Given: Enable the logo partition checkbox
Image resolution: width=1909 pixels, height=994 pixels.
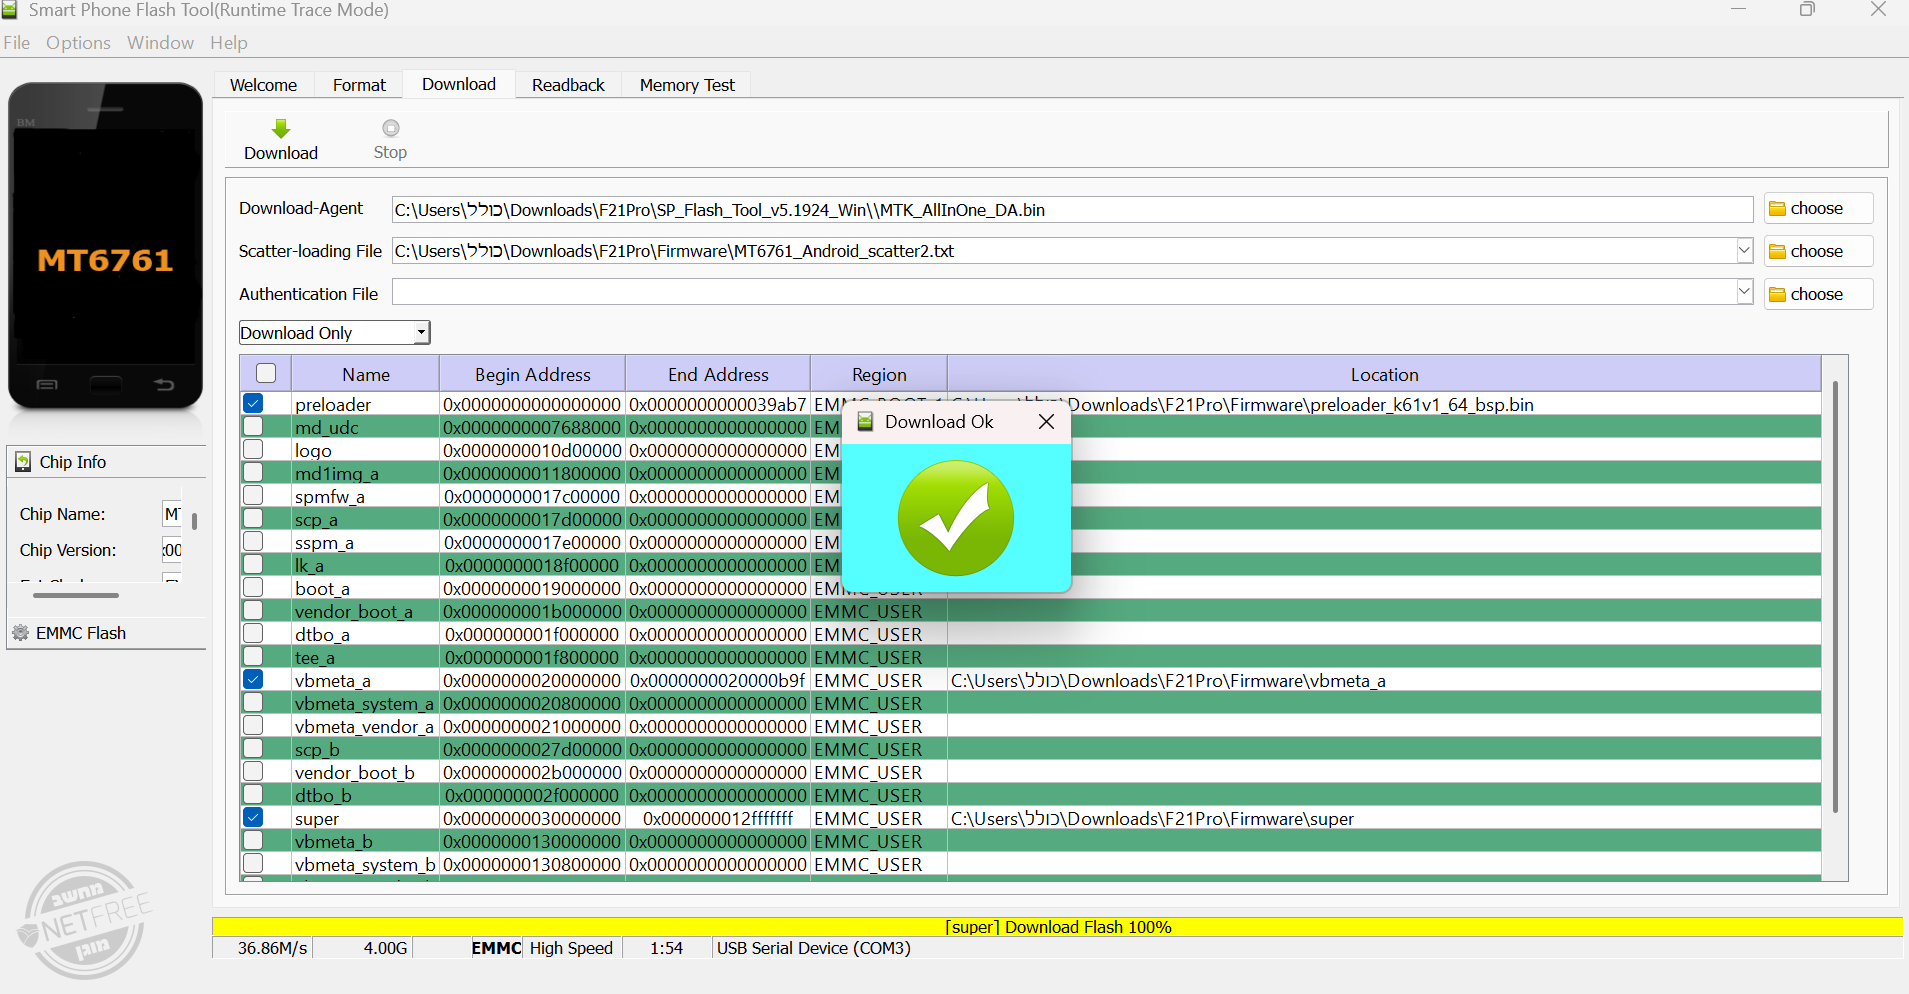Looking at the screenshot, I should [253, 450].
